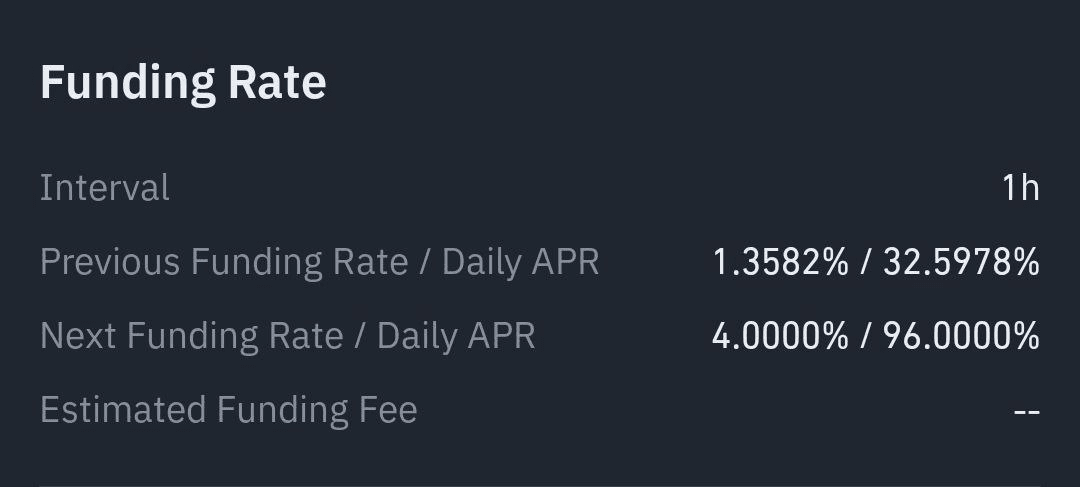1080x487 pixels.
Task: Click the -- estimated funding fee value
Action: 1026,411
